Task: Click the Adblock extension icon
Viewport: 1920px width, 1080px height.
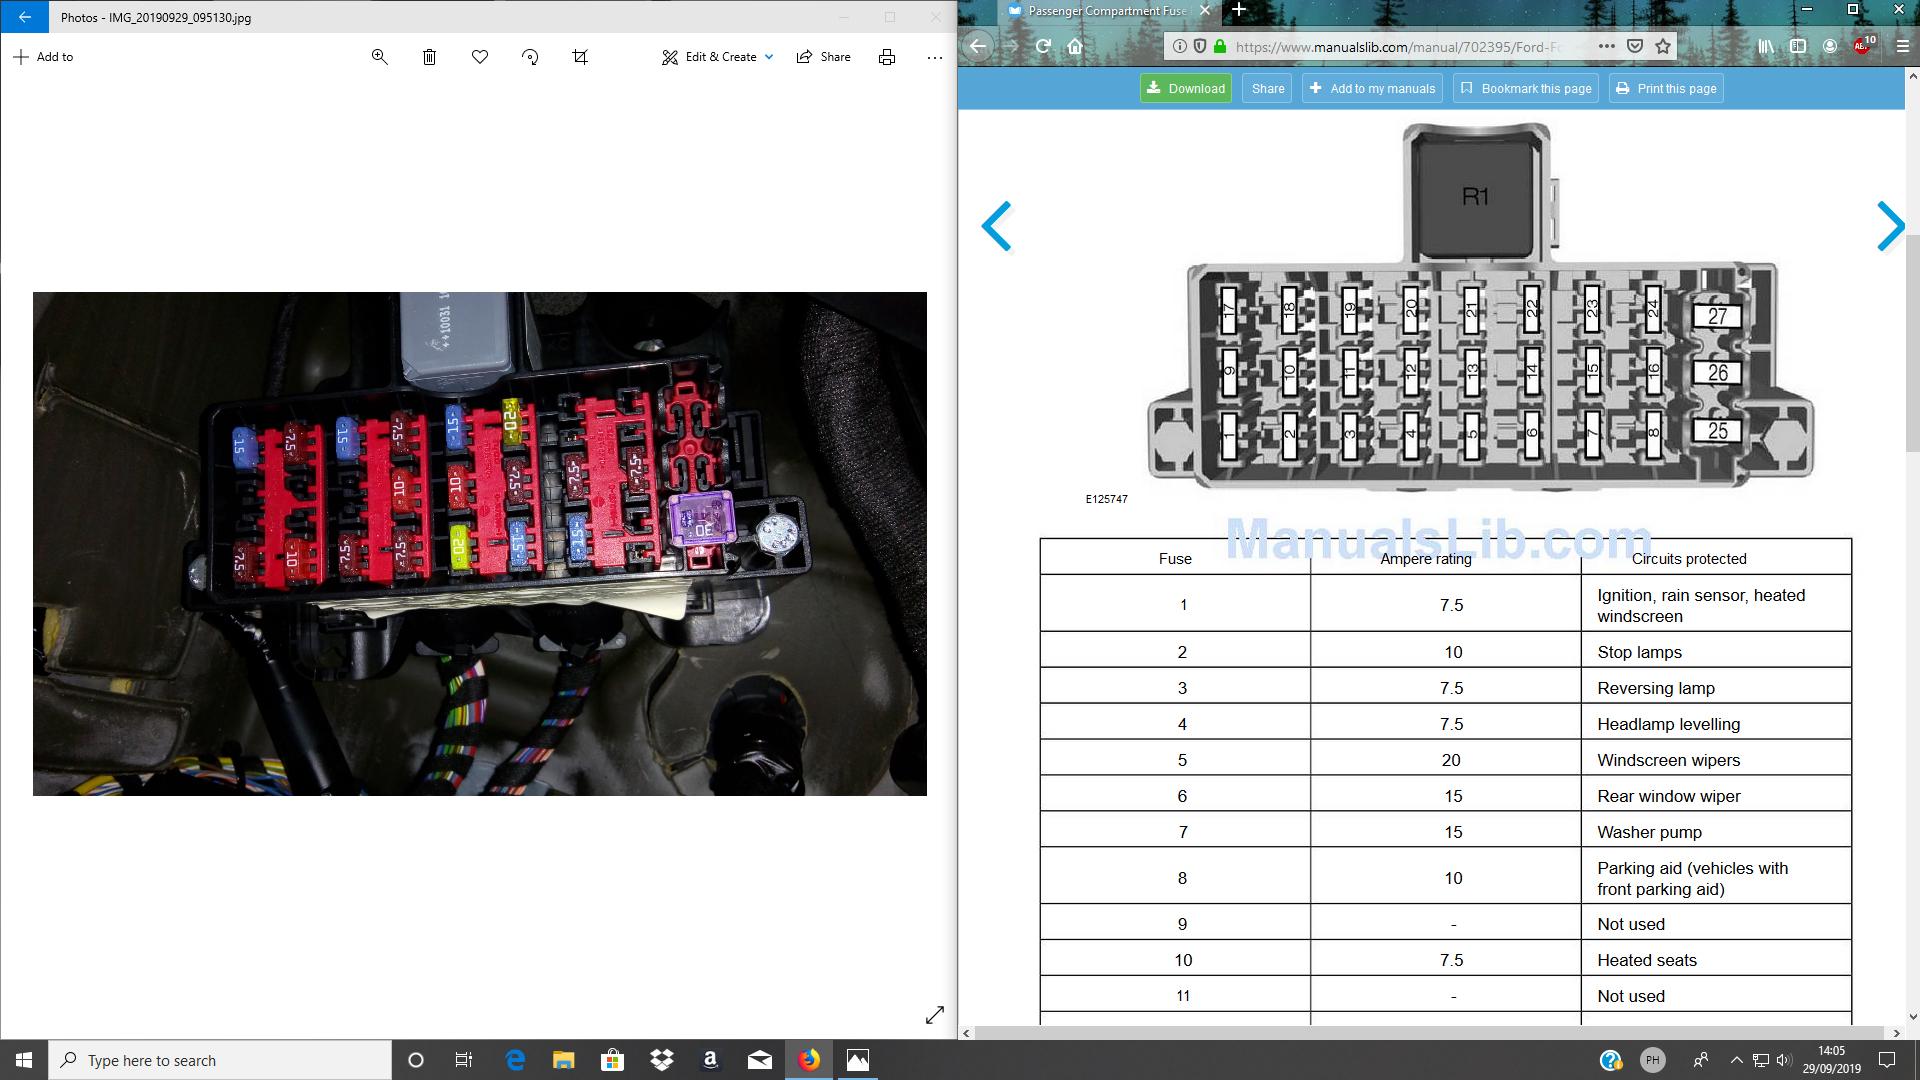Action: point(1863,46)
